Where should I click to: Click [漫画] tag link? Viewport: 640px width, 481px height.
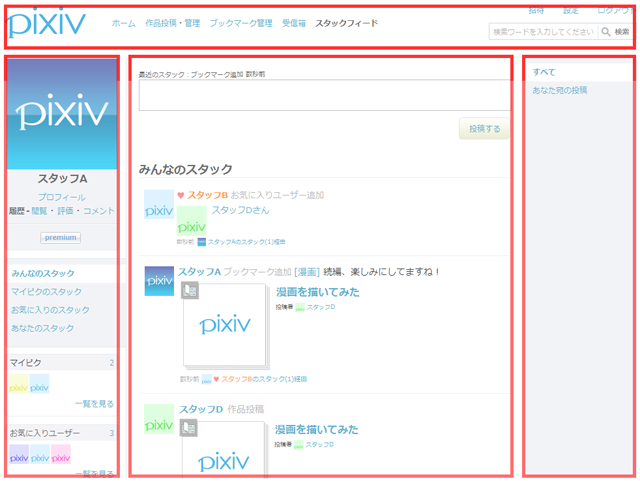307,272
